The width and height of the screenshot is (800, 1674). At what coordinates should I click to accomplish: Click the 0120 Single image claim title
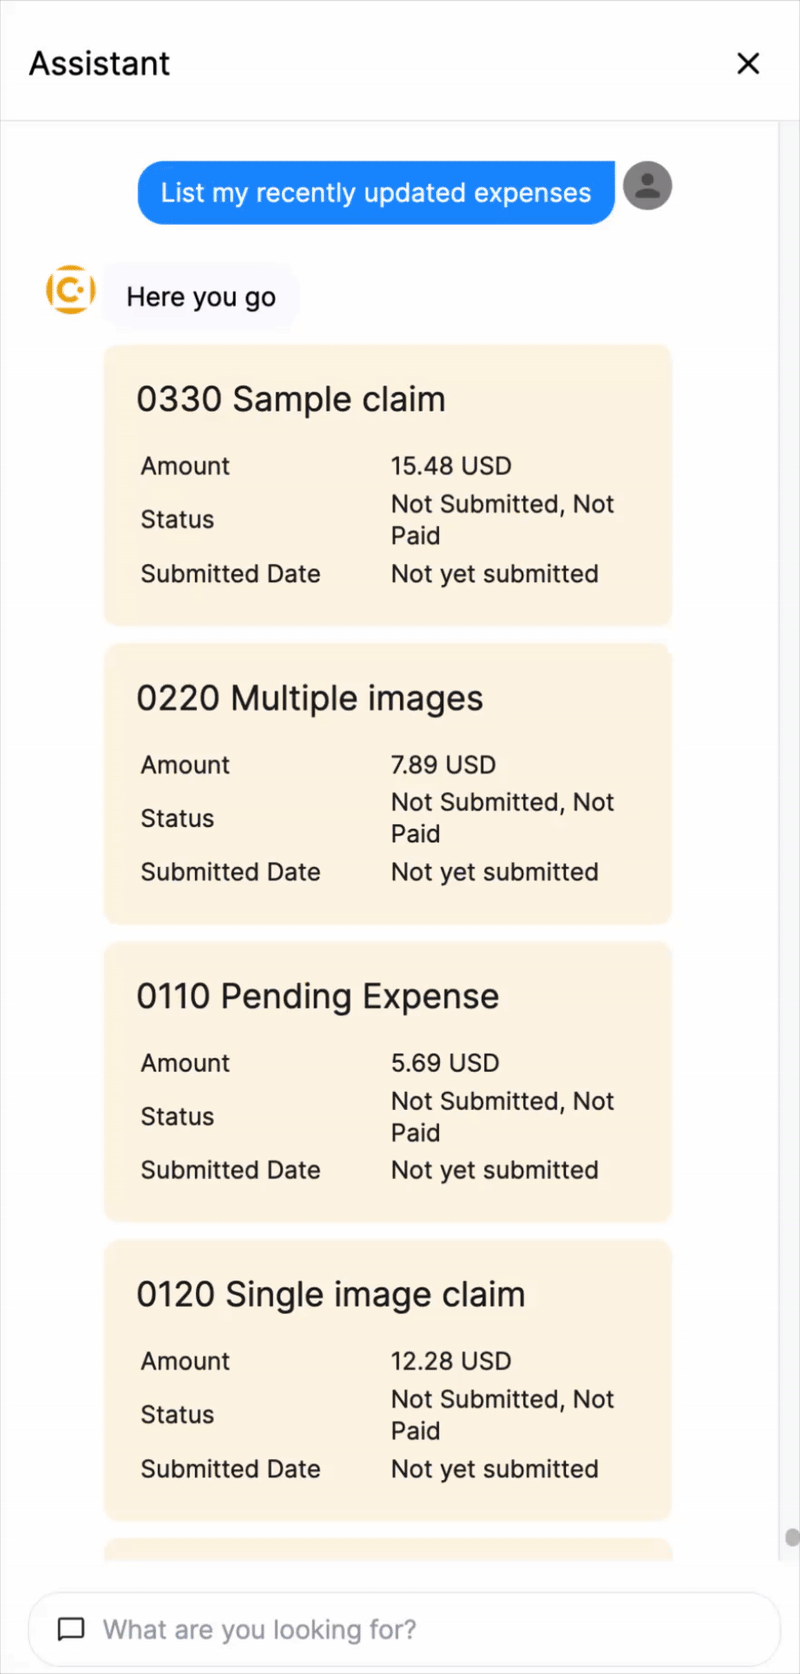(x=331, y=1294)
